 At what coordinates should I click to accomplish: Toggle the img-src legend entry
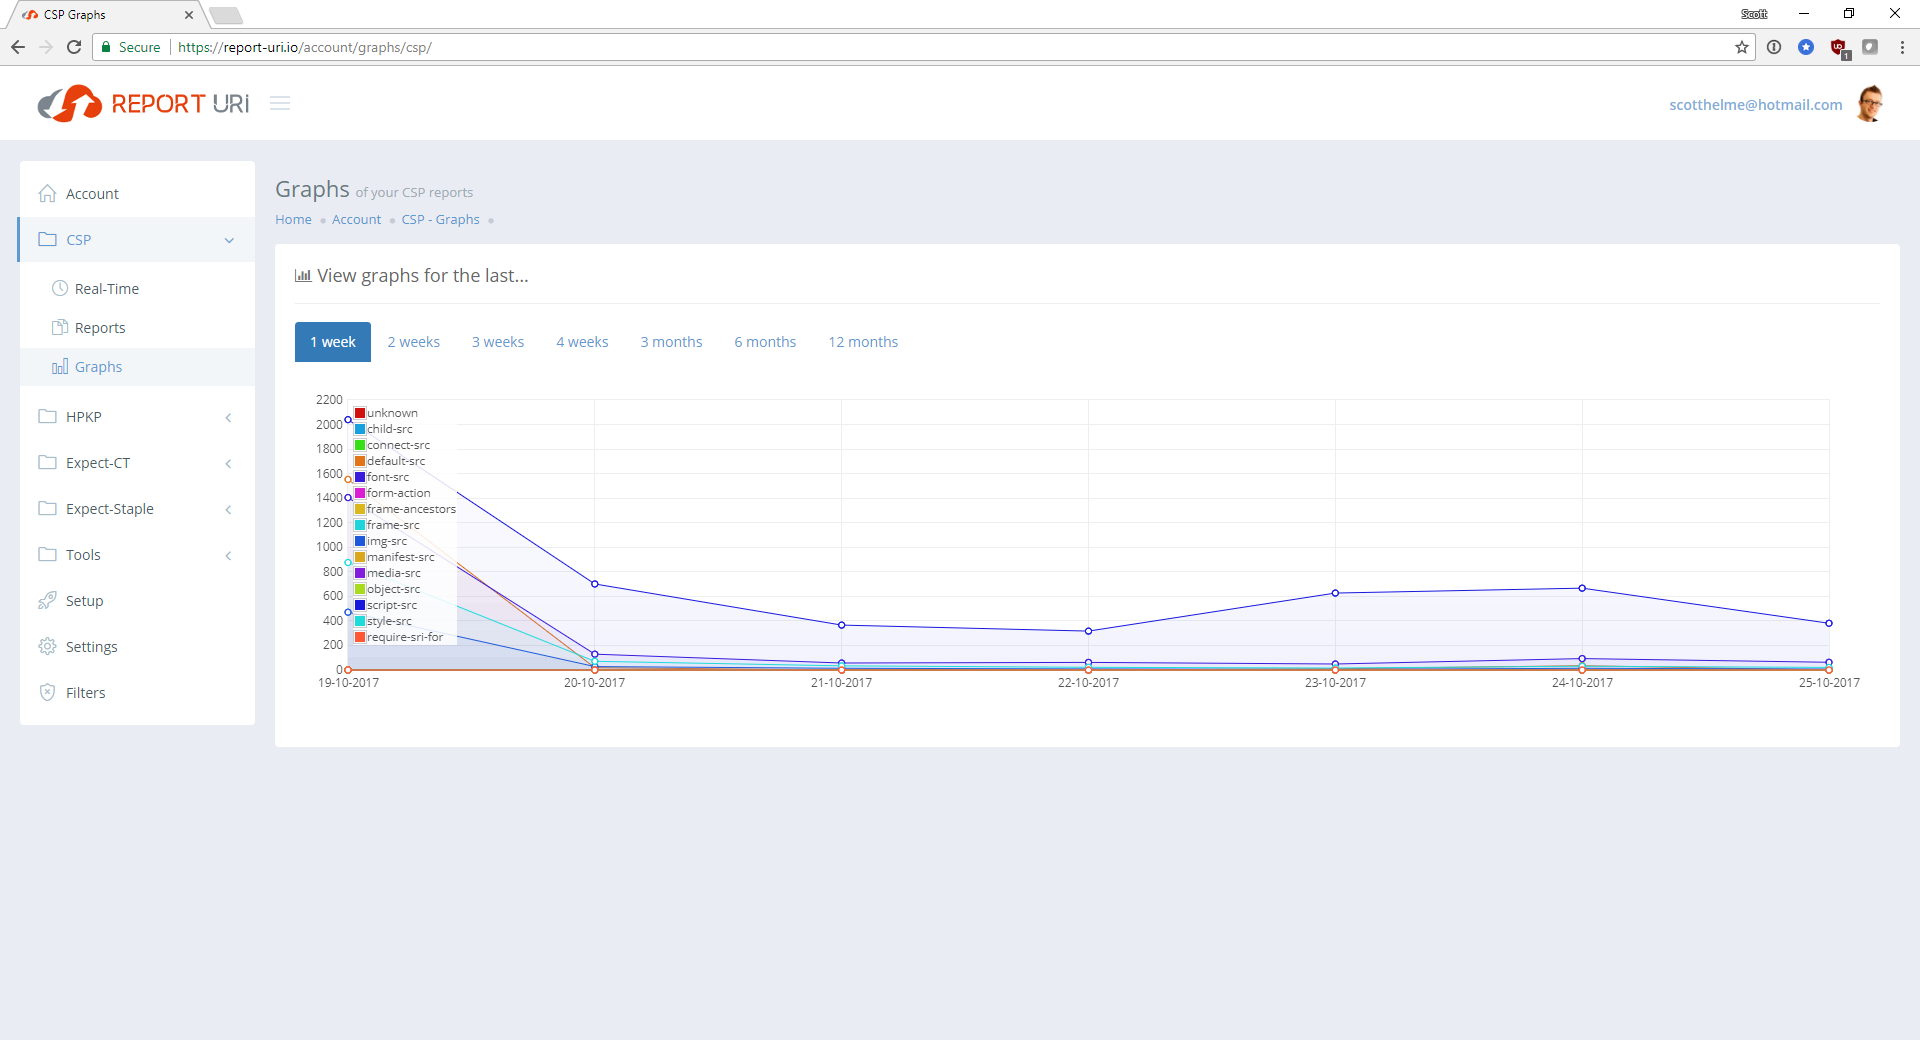(x=385, y=540)
